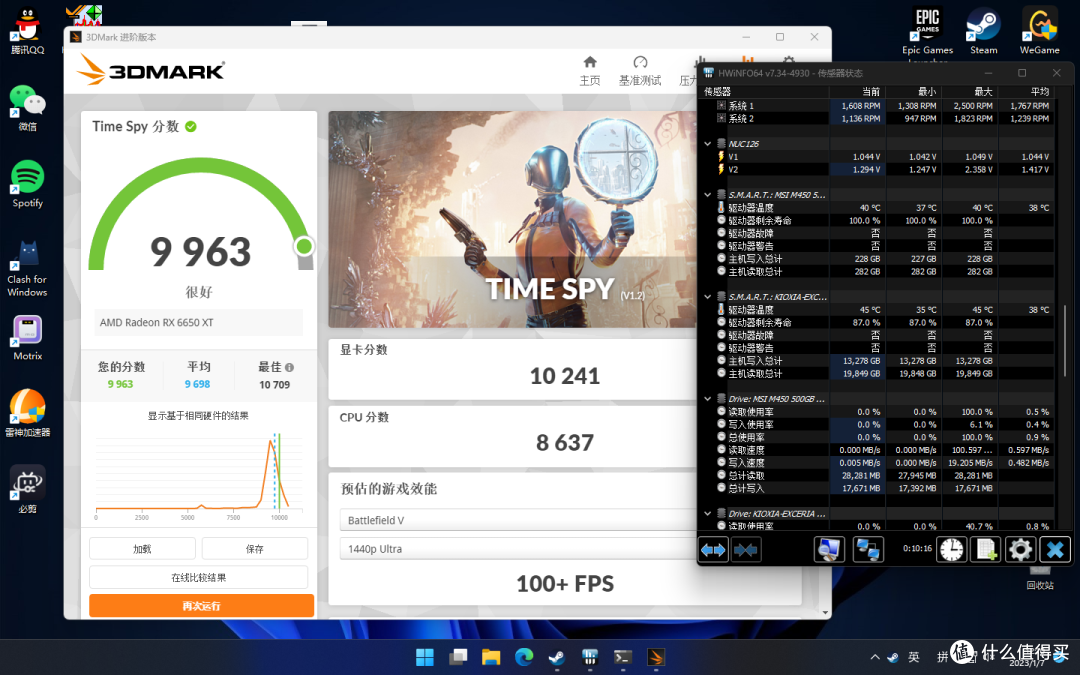
Task: Start HWiNFO logging with sheet-plus icon
Action: pyautogui.click(x=985, y=550)
